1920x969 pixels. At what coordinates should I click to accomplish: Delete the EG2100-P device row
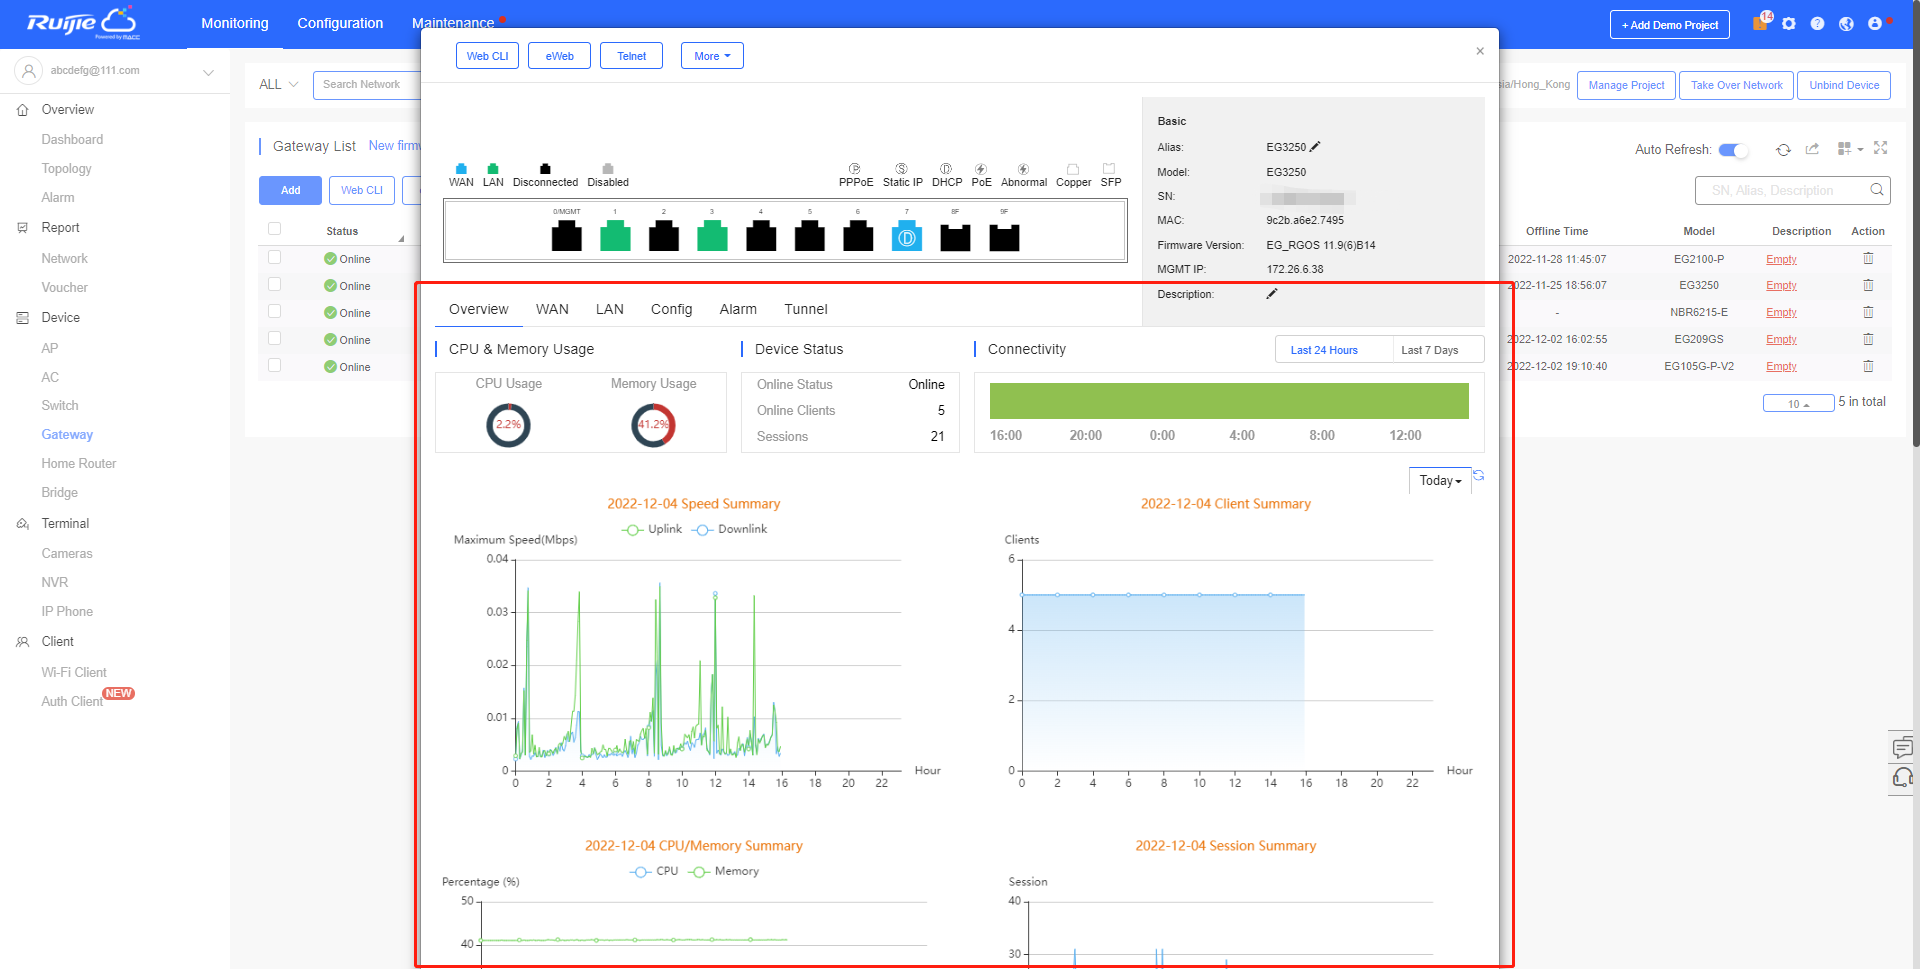point(1868,258)
